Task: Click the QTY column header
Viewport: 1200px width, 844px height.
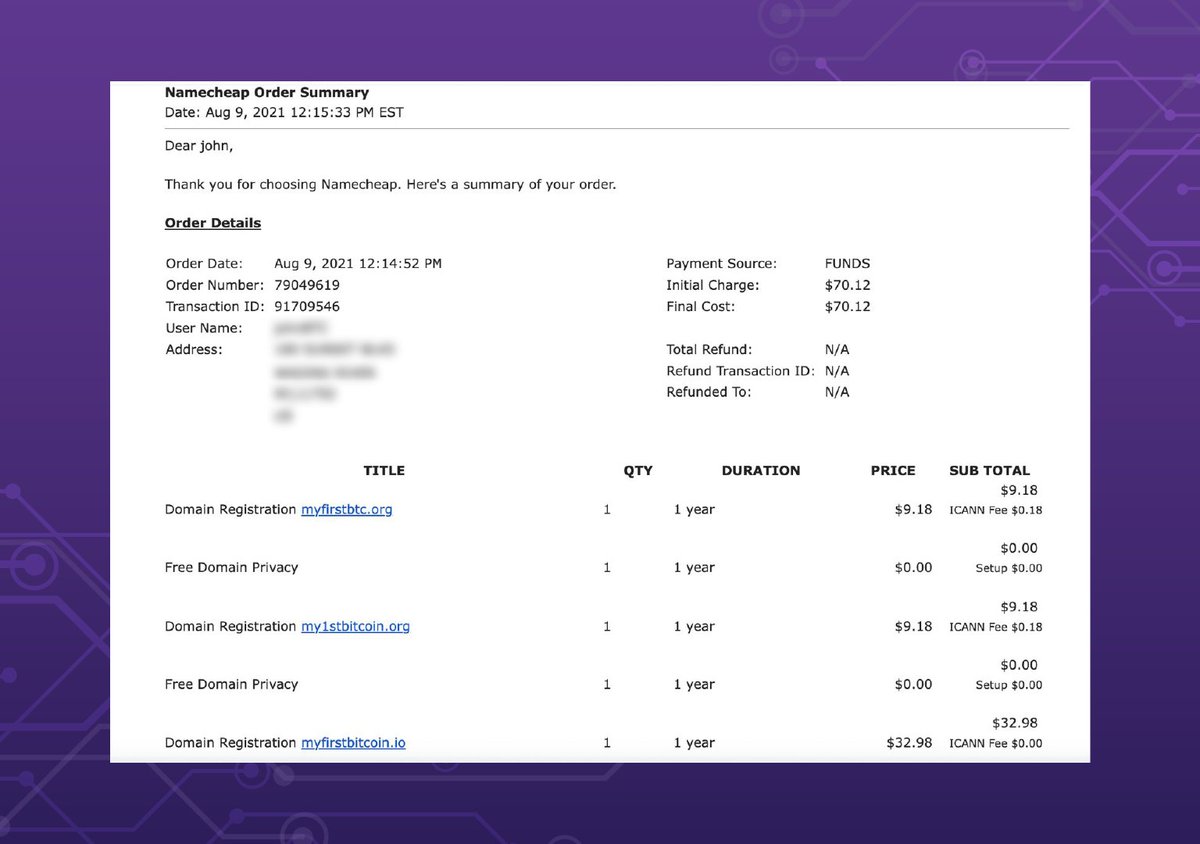Action: [x=638, y=471]
